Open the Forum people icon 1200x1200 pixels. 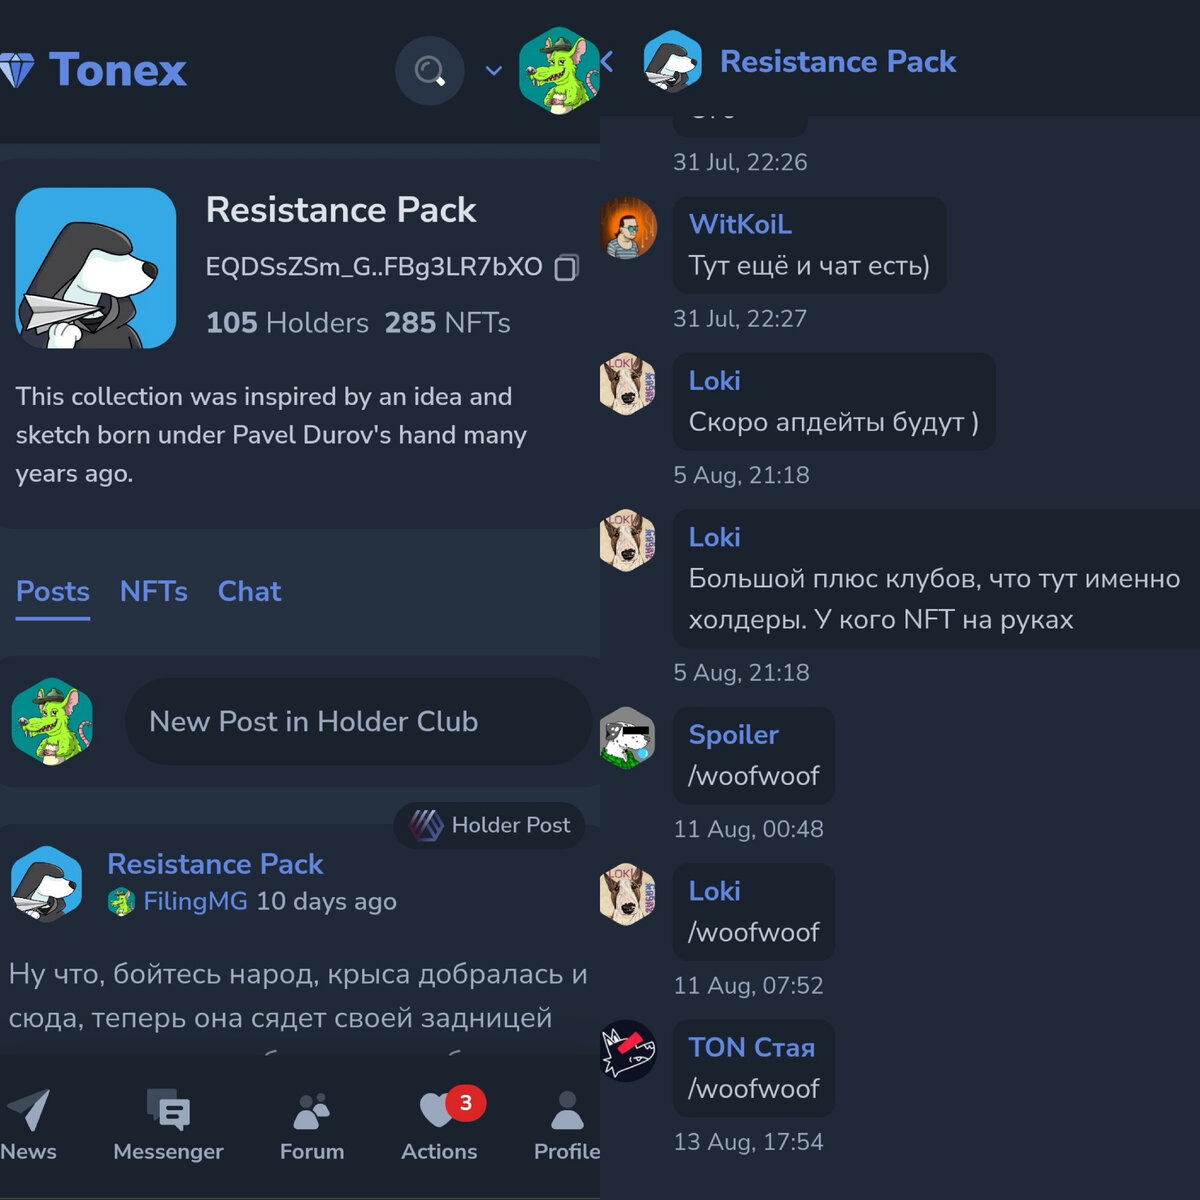point(311,1110)
